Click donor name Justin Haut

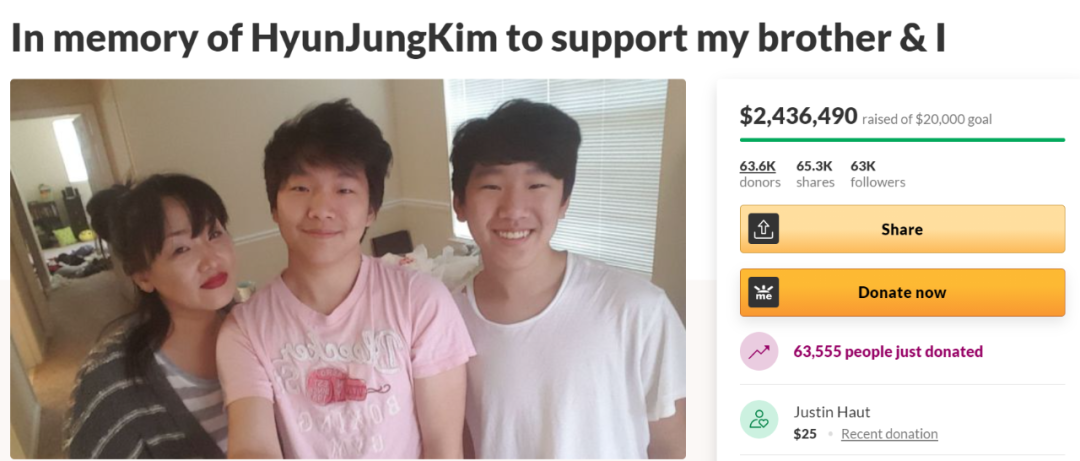[831, 412]
